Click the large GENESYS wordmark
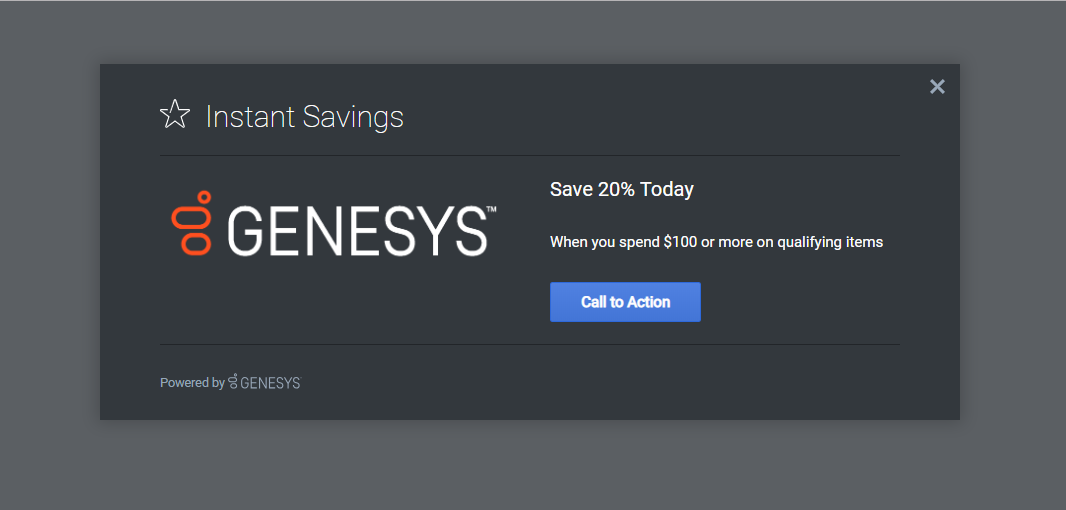 click(357, 231)
